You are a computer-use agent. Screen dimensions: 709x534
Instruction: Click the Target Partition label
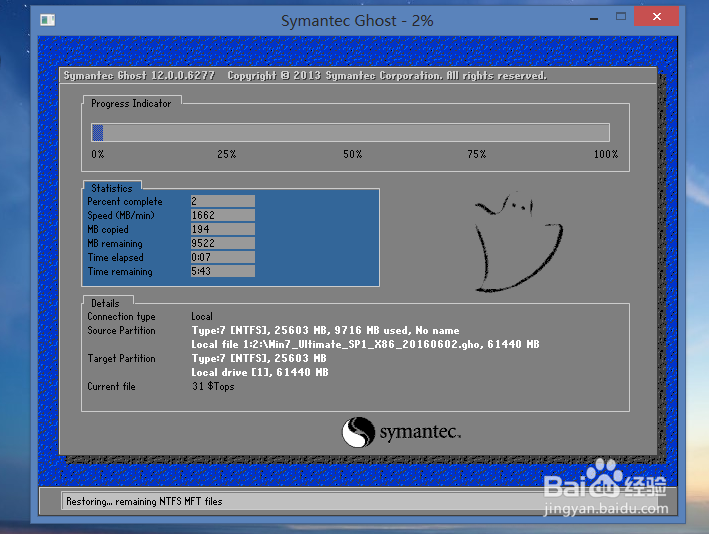pyautogui.click(x=121, y=359)
